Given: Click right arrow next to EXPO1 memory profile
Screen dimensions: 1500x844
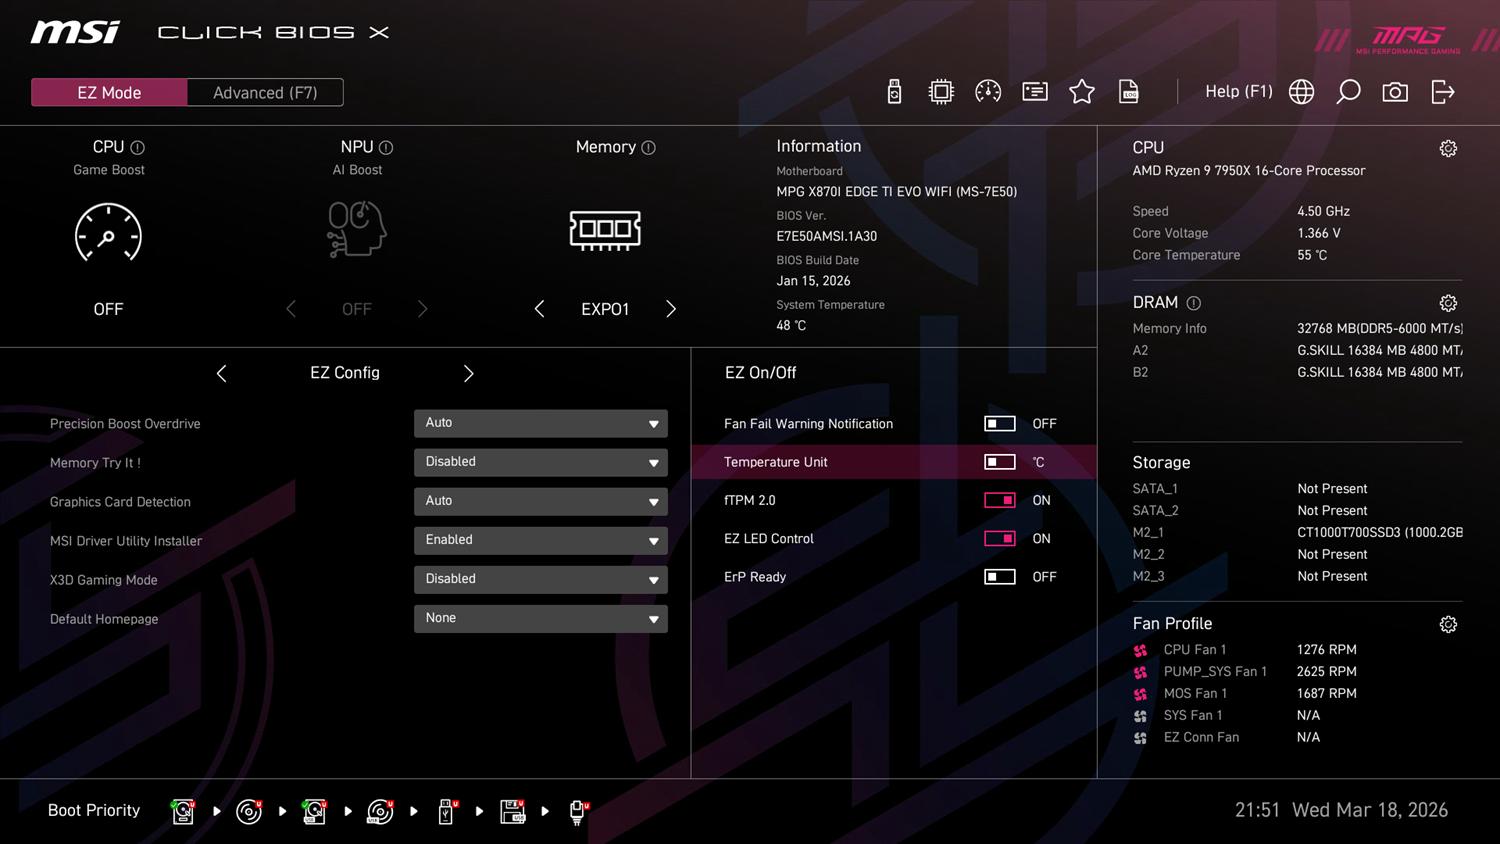Looking at the screenshot, I should click(x=671, y=309).
